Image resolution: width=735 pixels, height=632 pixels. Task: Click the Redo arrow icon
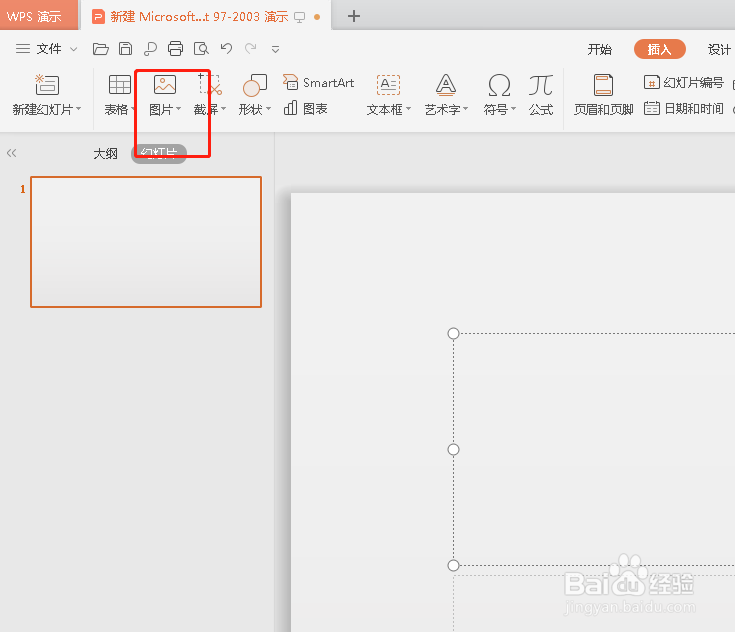tap(251, 48)
